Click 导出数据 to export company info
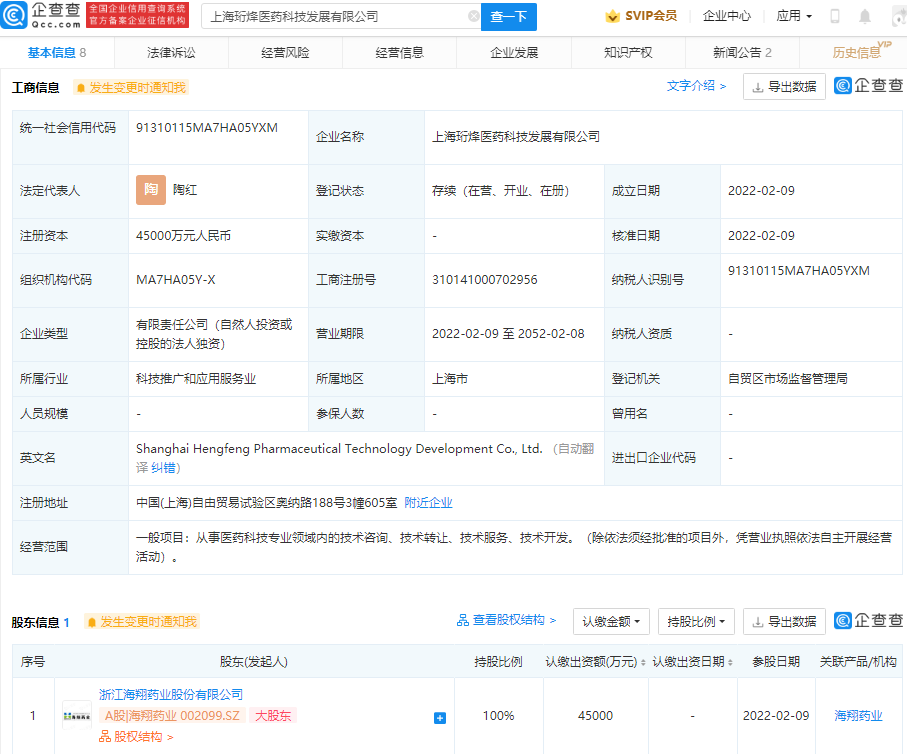Screen dimensions: 907x754 [x=783, y=87]
